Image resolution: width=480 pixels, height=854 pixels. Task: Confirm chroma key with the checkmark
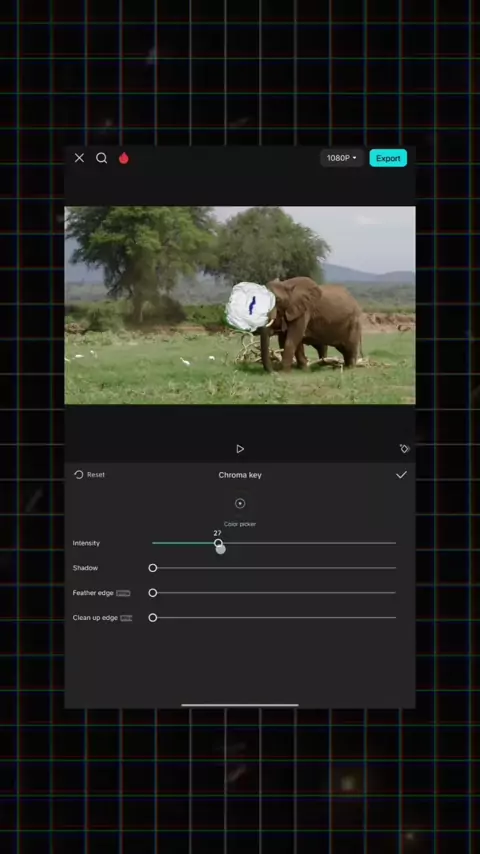click(401, 475)
